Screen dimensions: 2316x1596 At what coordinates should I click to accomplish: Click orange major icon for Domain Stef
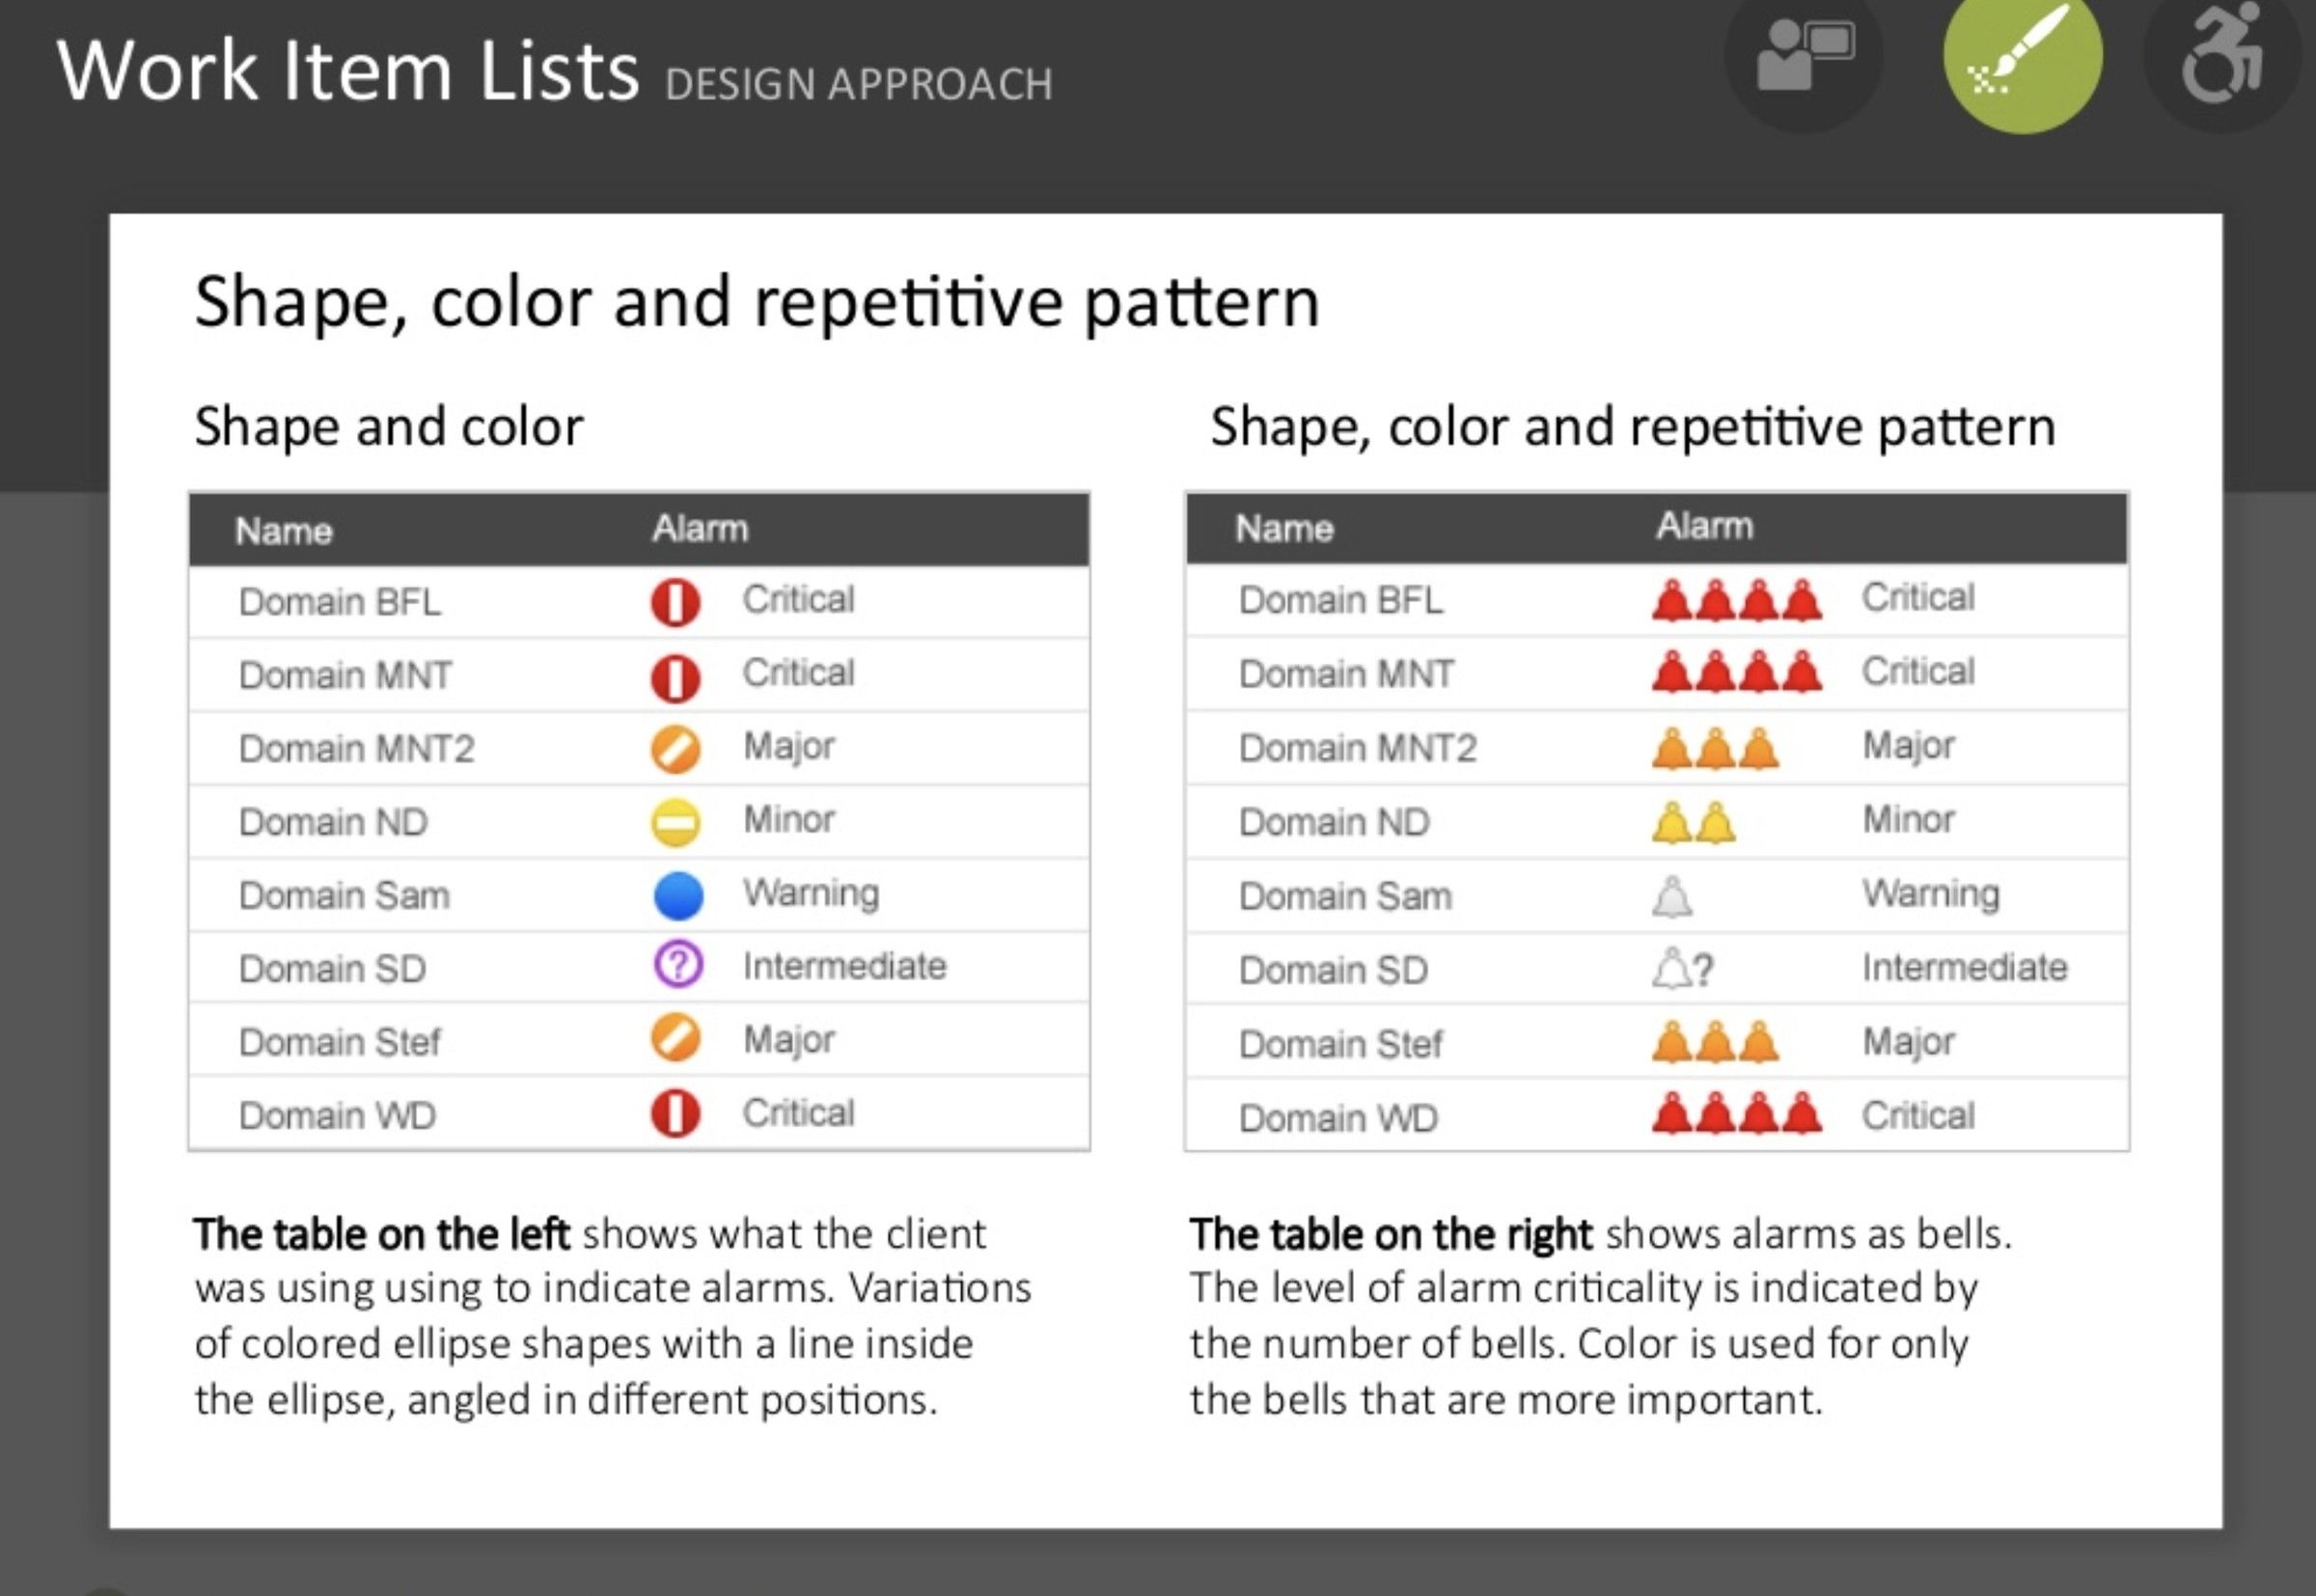pyautogui.click(x=676, y=1039)
